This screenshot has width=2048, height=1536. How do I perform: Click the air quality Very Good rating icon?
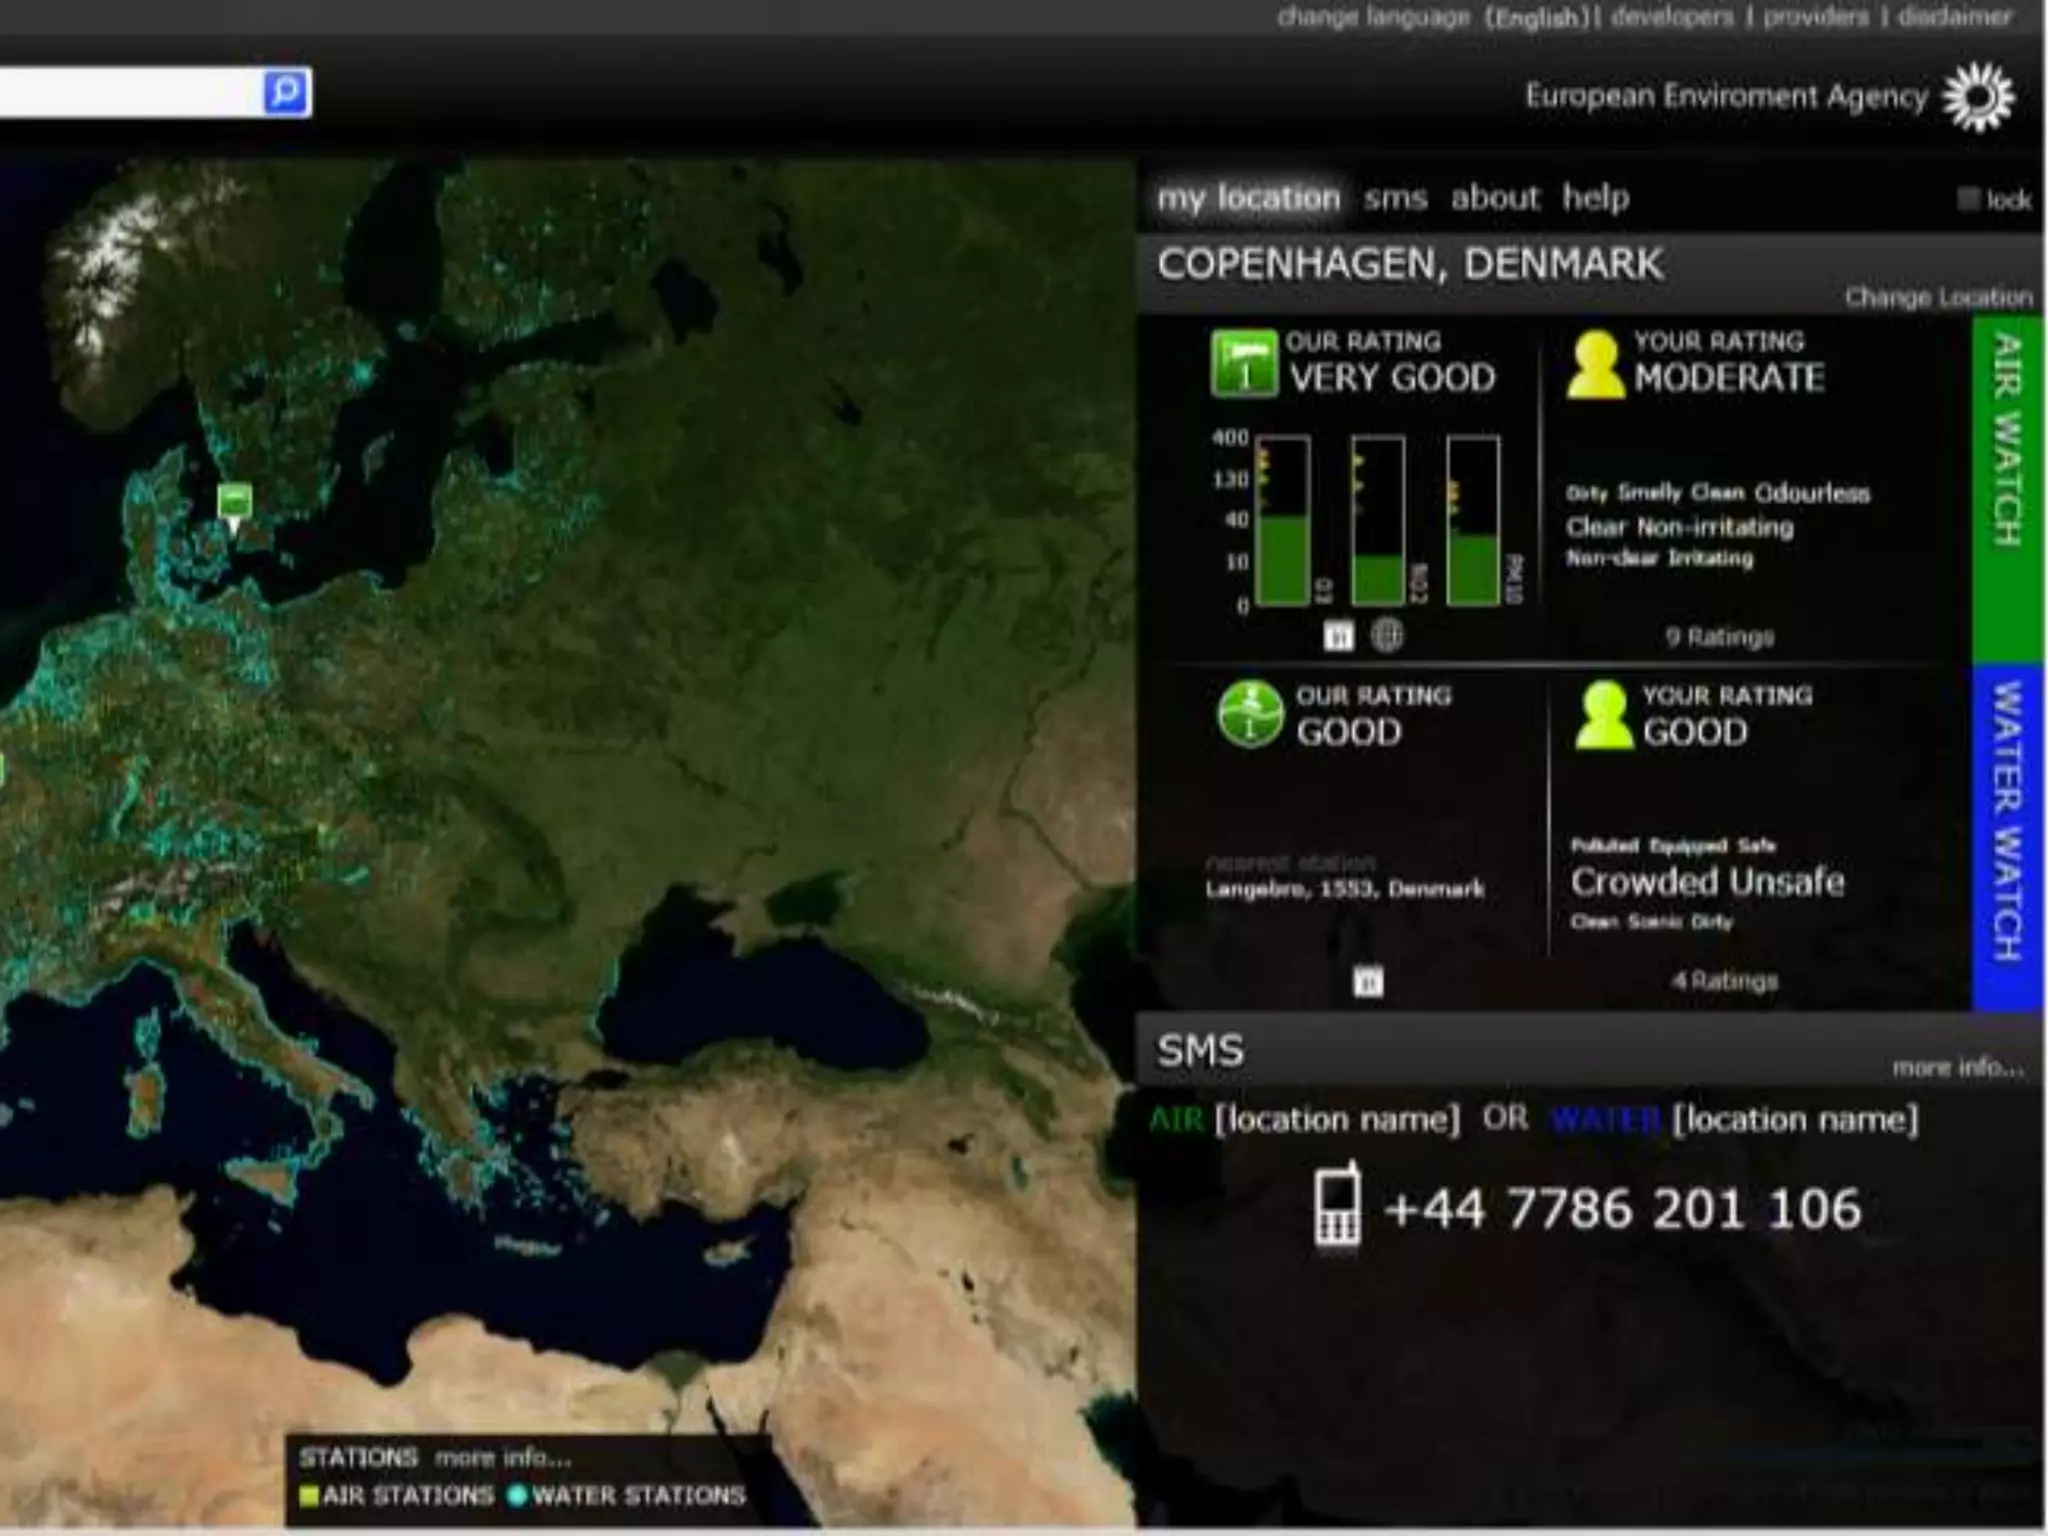pos(1243,364)
